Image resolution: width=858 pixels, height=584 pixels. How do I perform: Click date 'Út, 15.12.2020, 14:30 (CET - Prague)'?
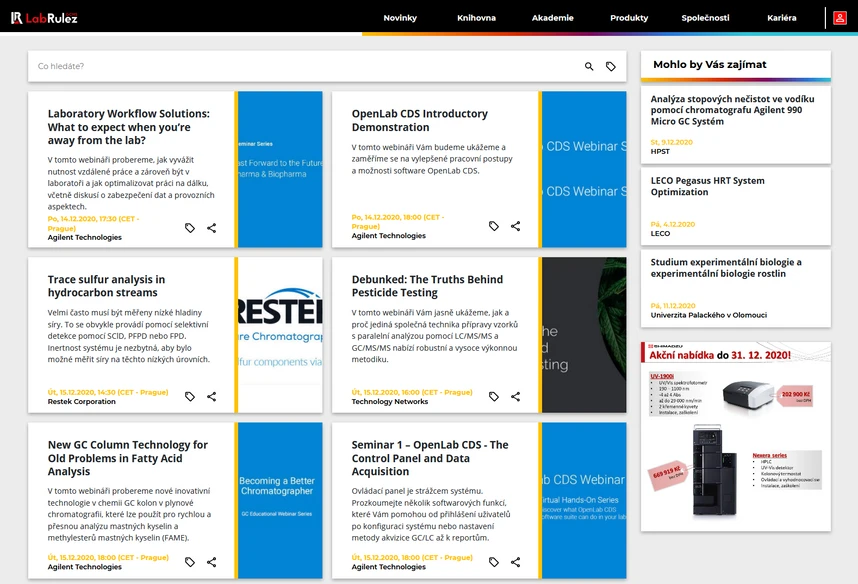(x=108, y=392)
